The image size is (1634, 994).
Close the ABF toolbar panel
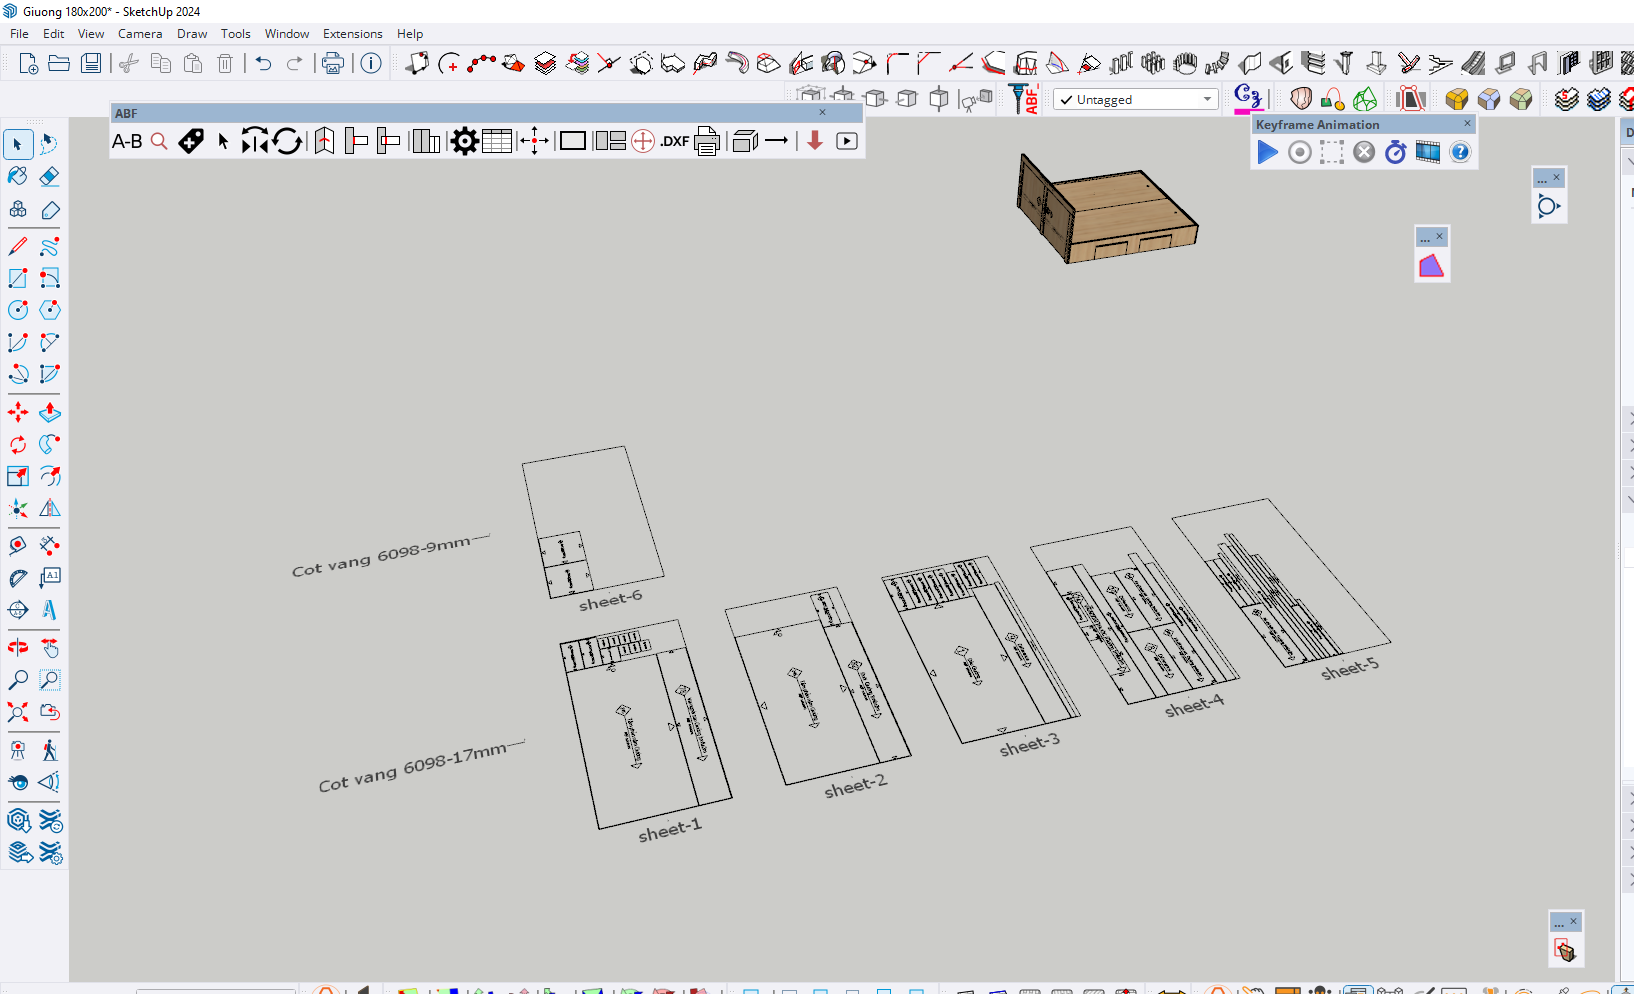coord(822,113)
